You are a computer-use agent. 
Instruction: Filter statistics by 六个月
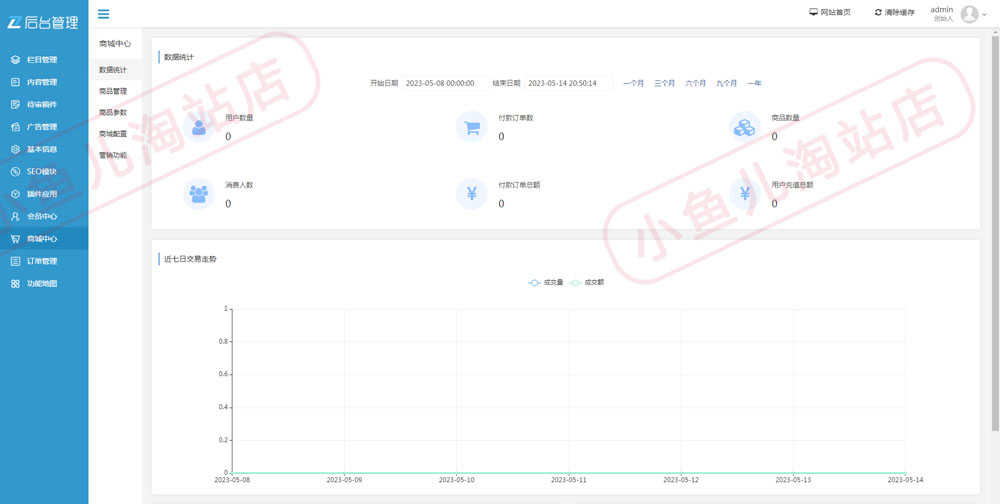click(x=695, y=84)
